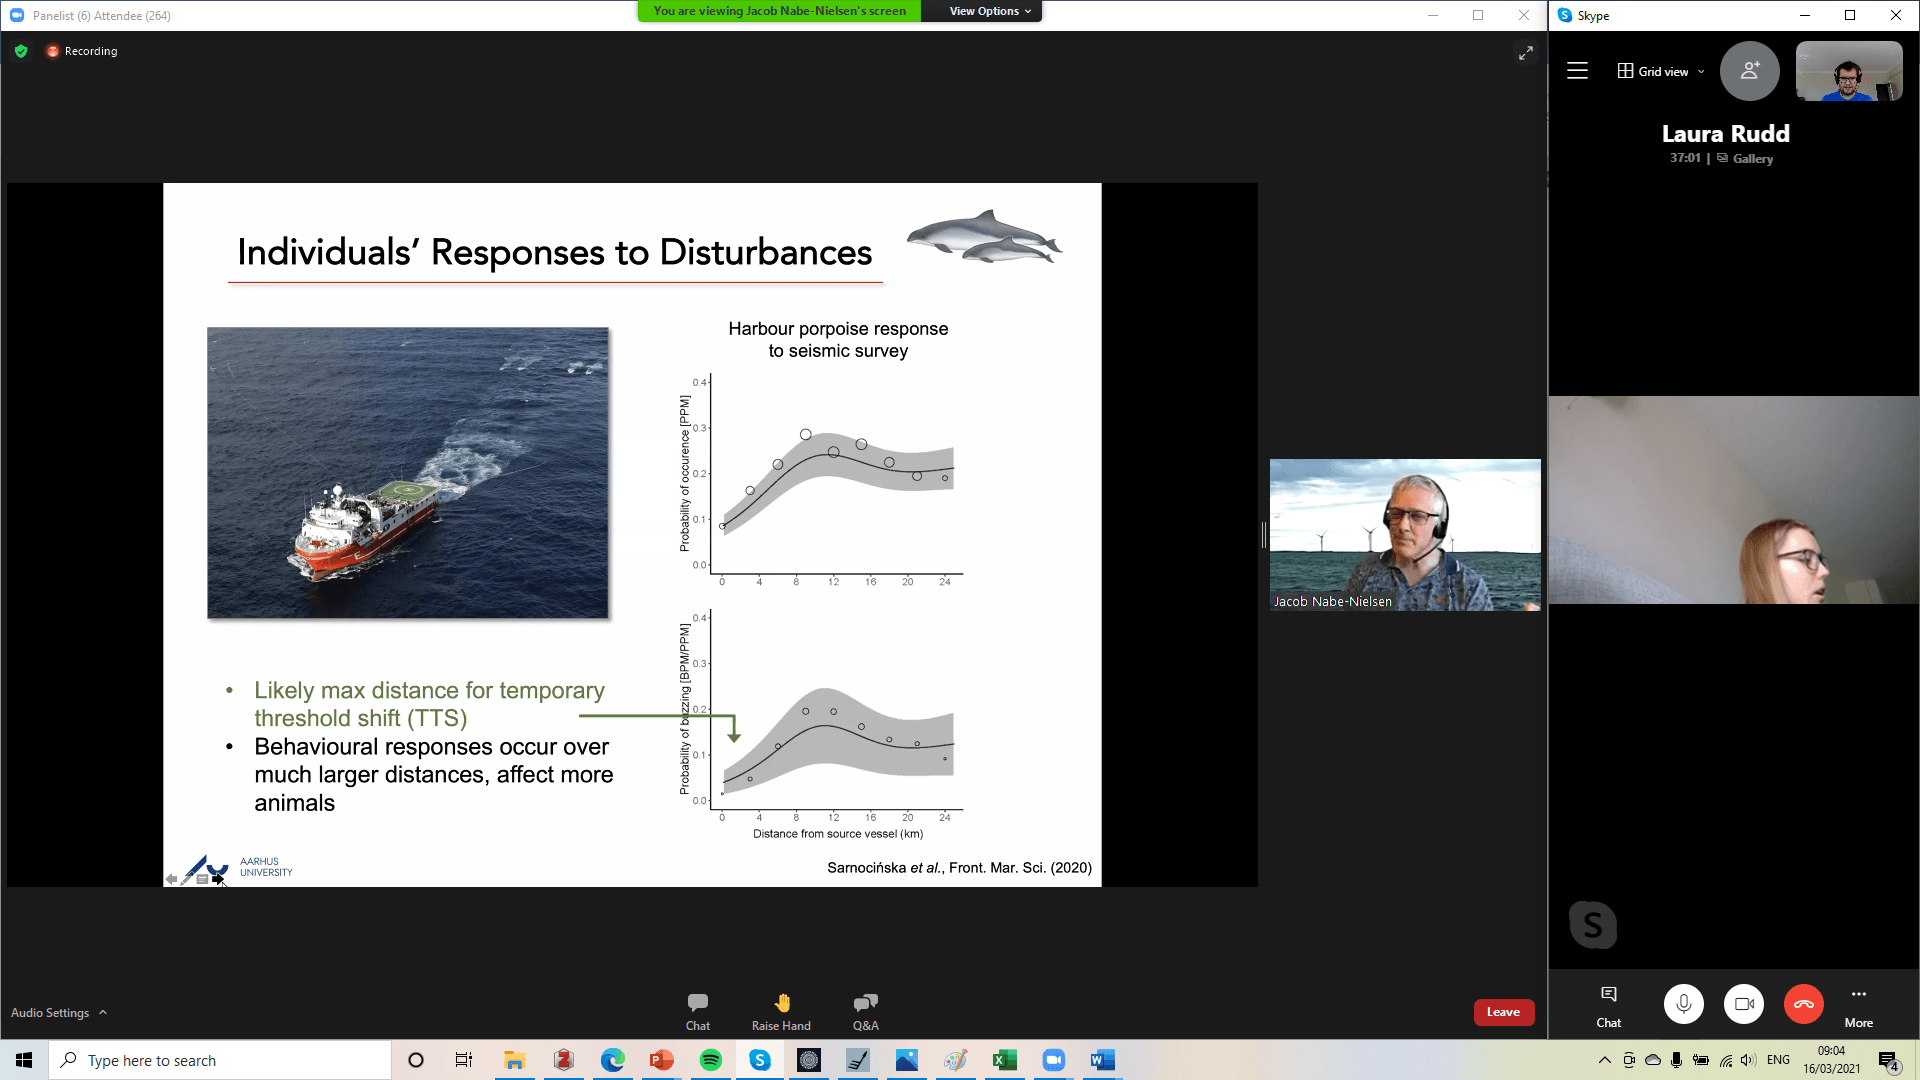
Task: Toggle the Skype video camera
Action: click(1744, 1004)
